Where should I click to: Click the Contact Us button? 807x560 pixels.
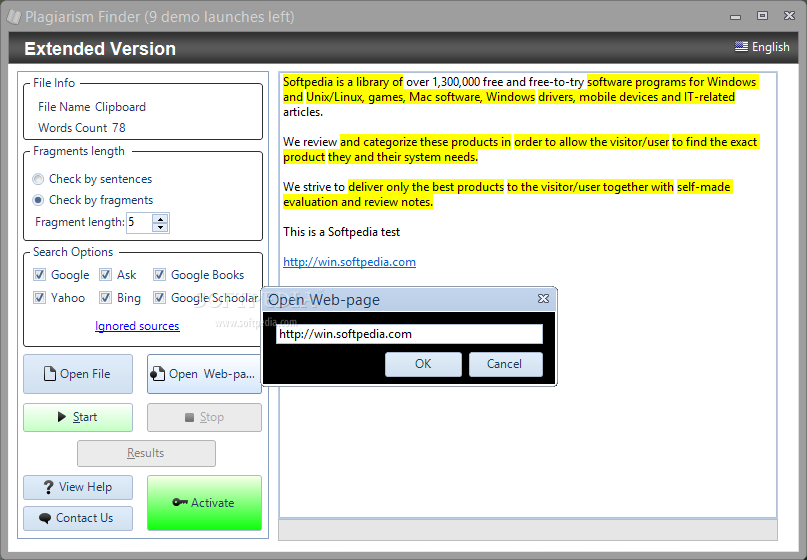(78, 518)
